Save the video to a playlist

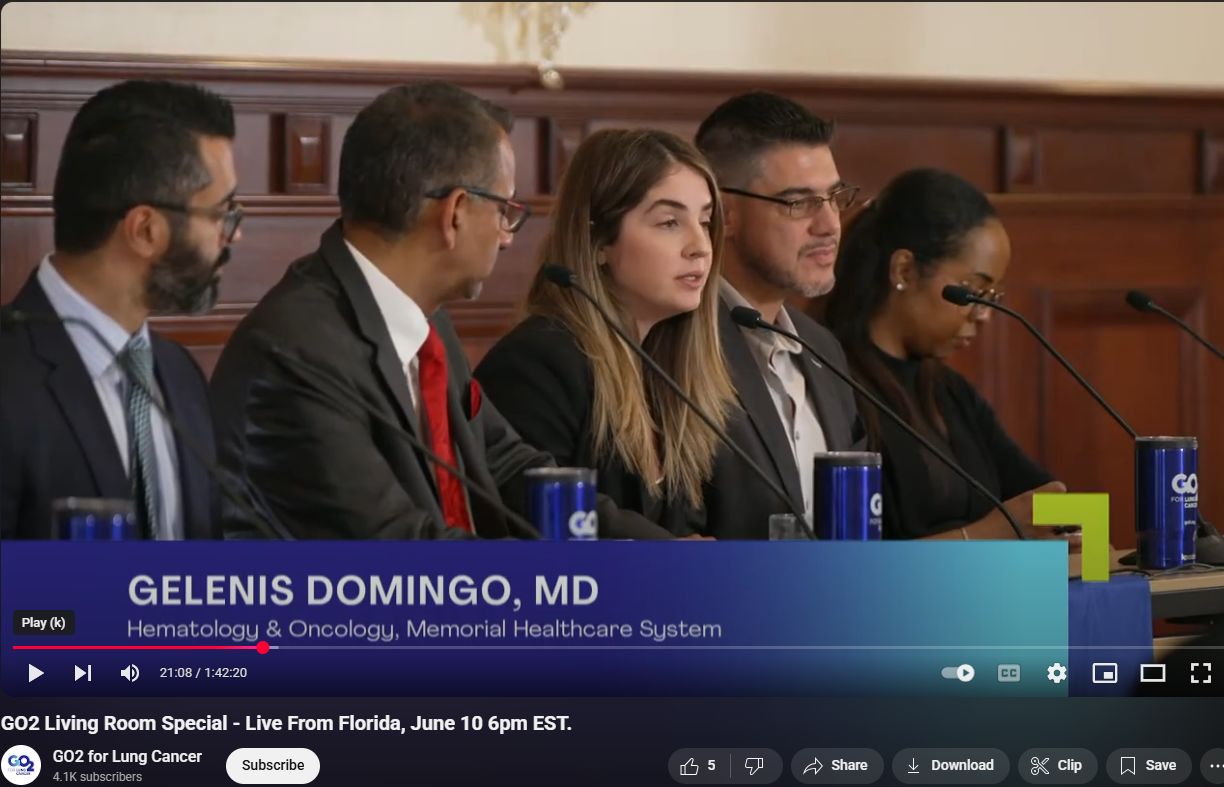1148,765
